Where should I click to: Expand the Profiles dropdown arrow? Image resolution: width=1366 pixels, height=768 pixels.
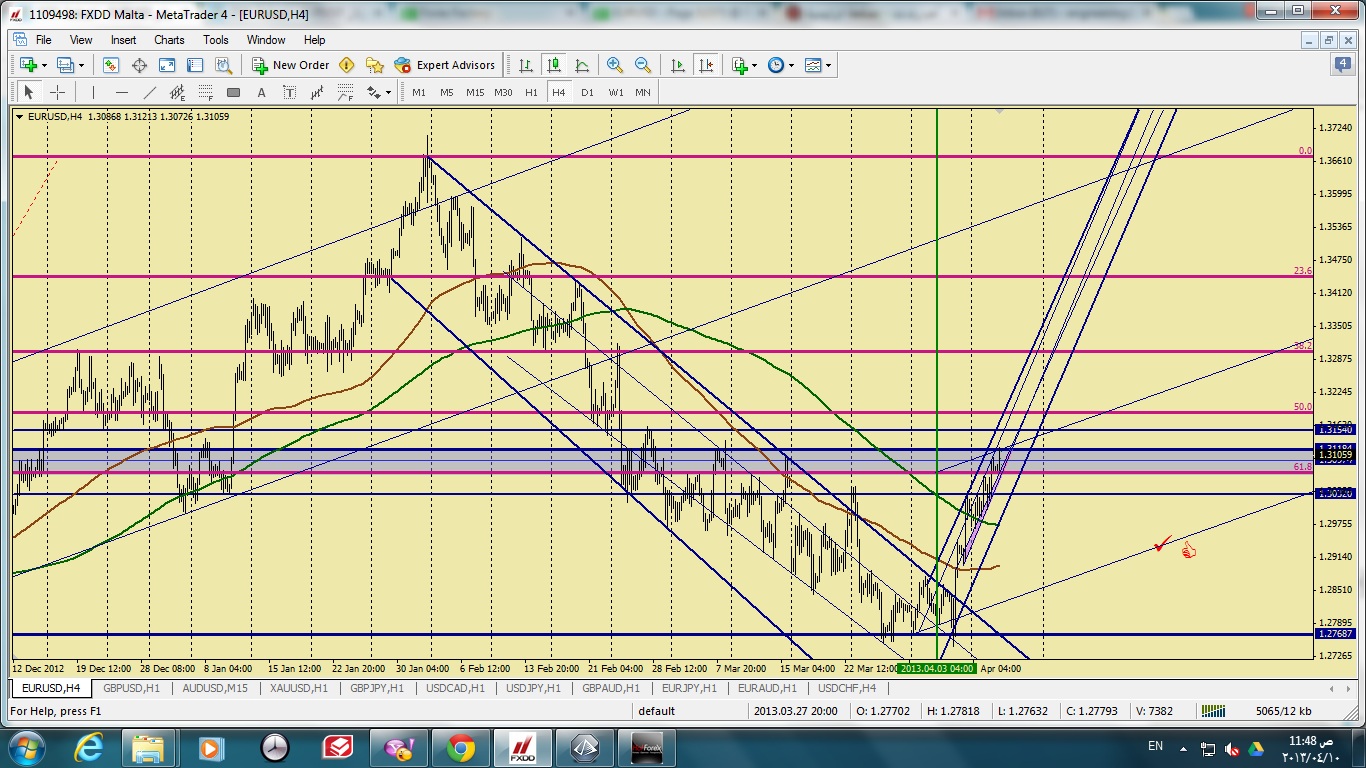click(x=81, y=66)
